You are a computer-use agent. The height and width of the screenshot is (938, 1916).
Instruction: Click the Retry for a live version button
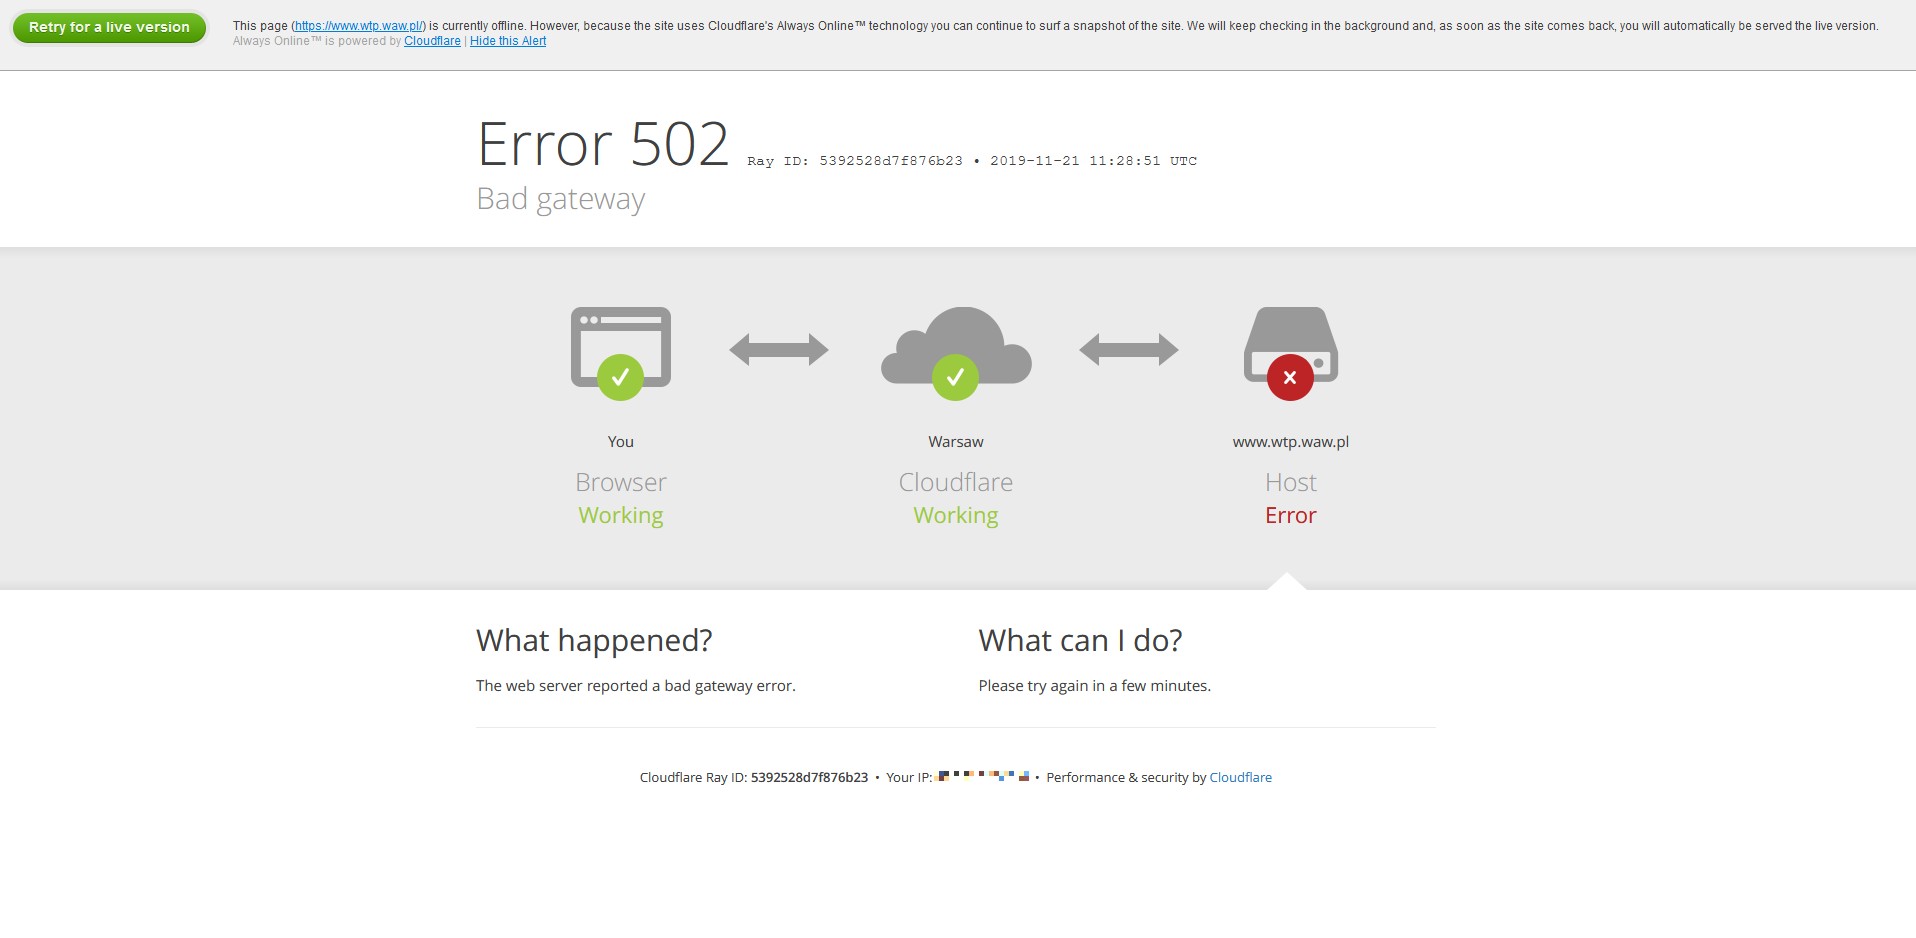coord(109,27)
